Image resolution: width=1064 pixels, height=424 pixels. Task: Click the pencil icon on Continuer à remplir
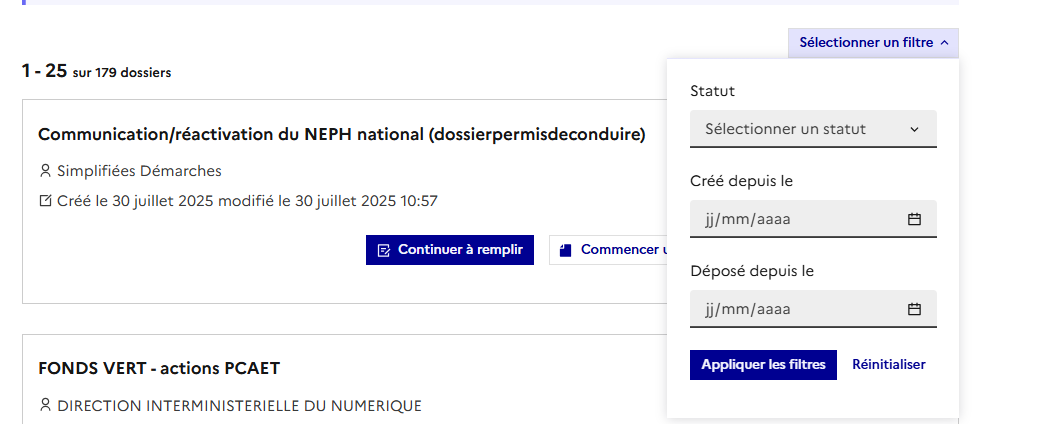[x=384, y=250]
